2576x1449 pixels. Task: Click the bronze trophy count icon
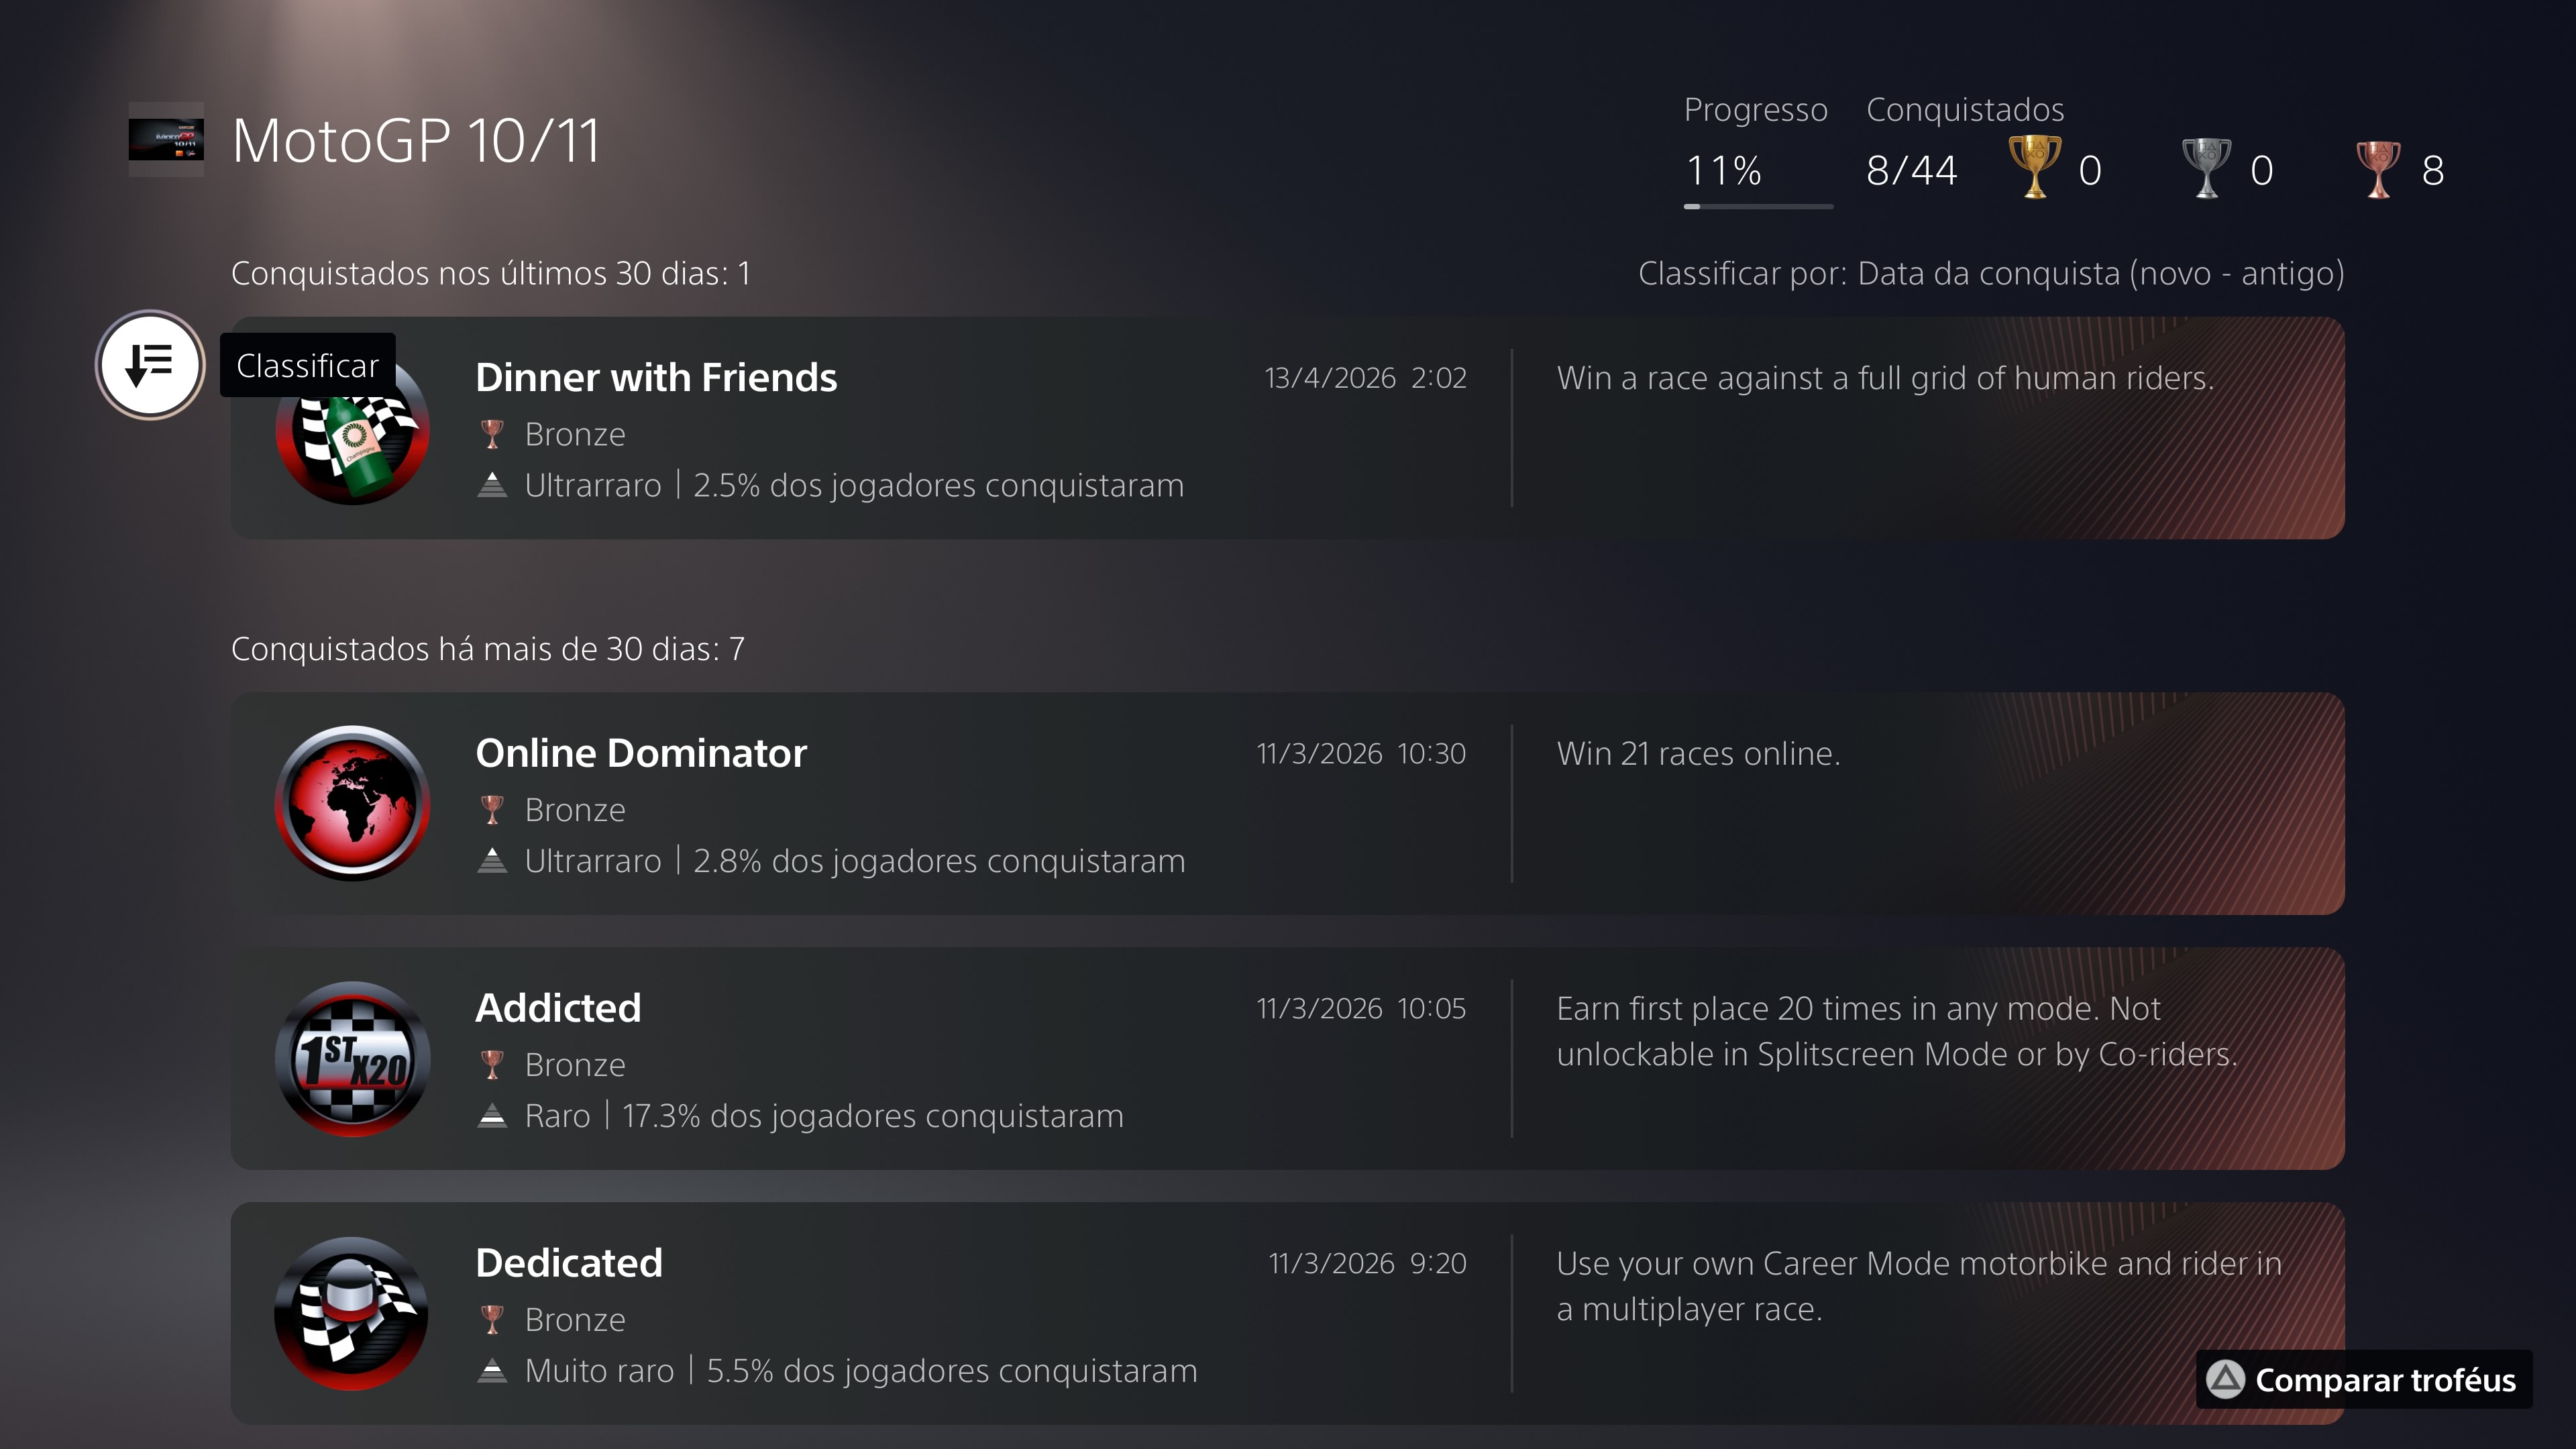coord(2378,168)
